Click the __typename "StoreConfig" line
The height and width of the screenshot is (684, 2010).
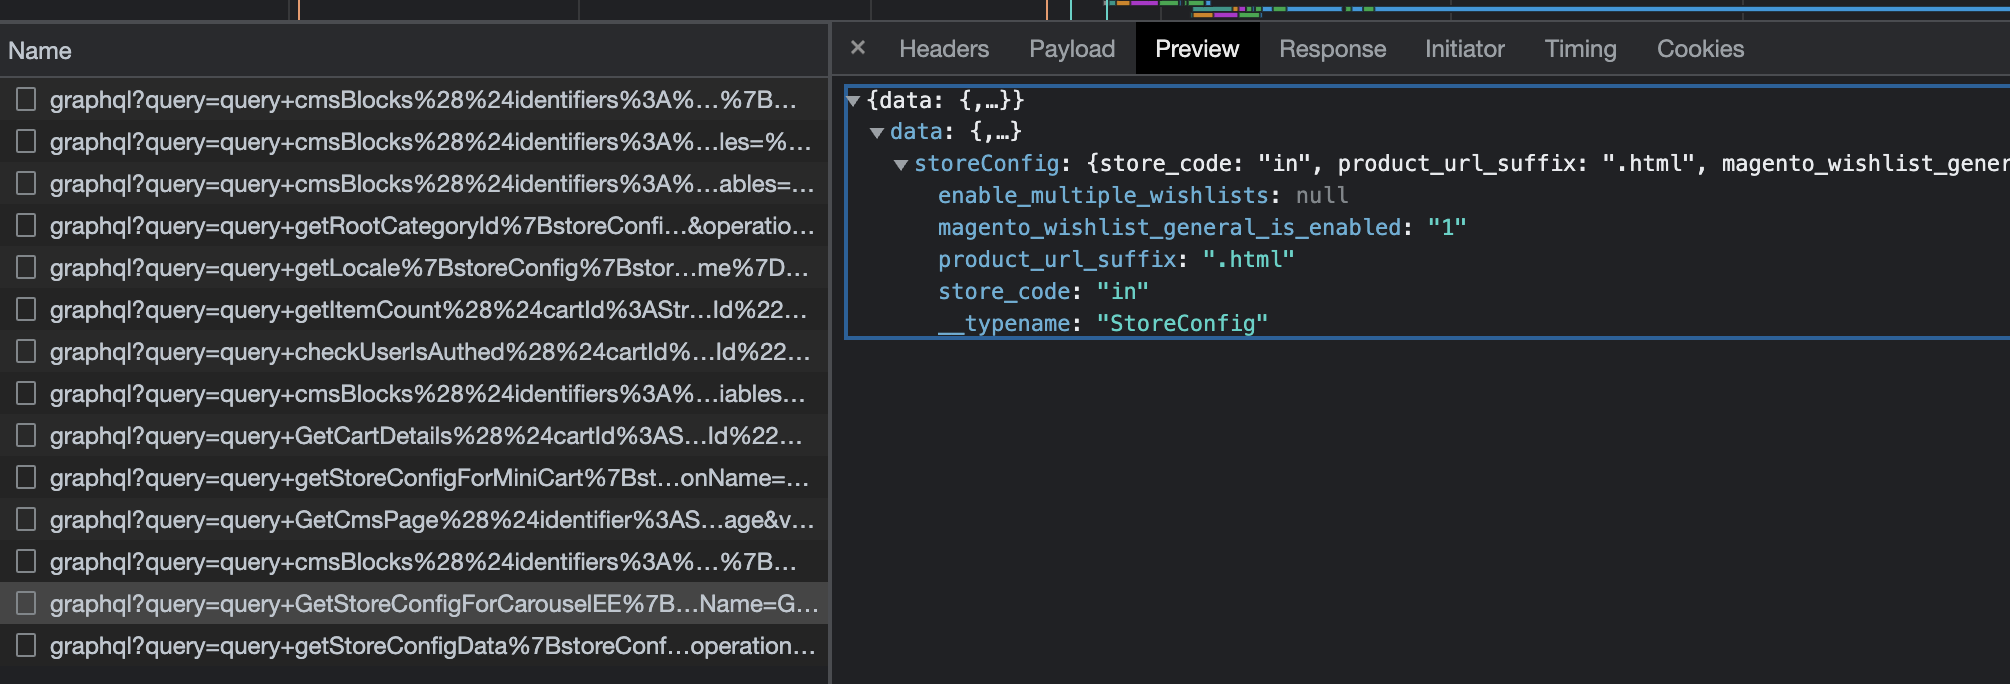pos(1103,323)
